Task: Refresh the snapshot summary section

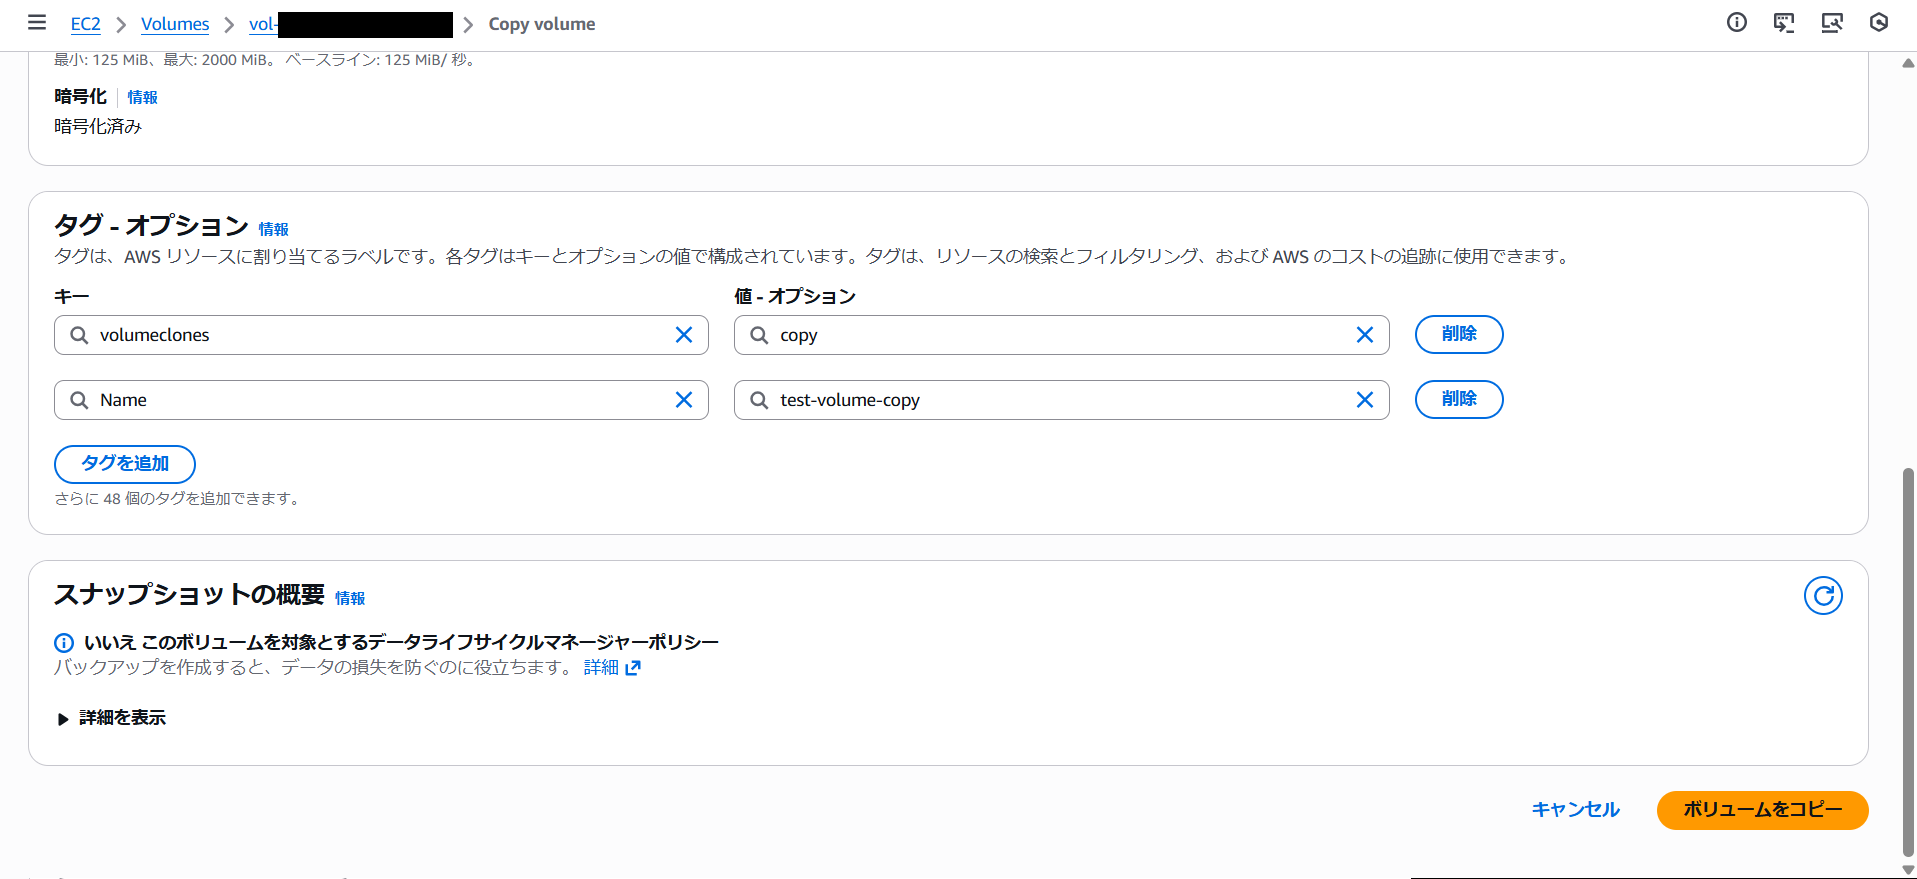Action: pos(1822,596)
